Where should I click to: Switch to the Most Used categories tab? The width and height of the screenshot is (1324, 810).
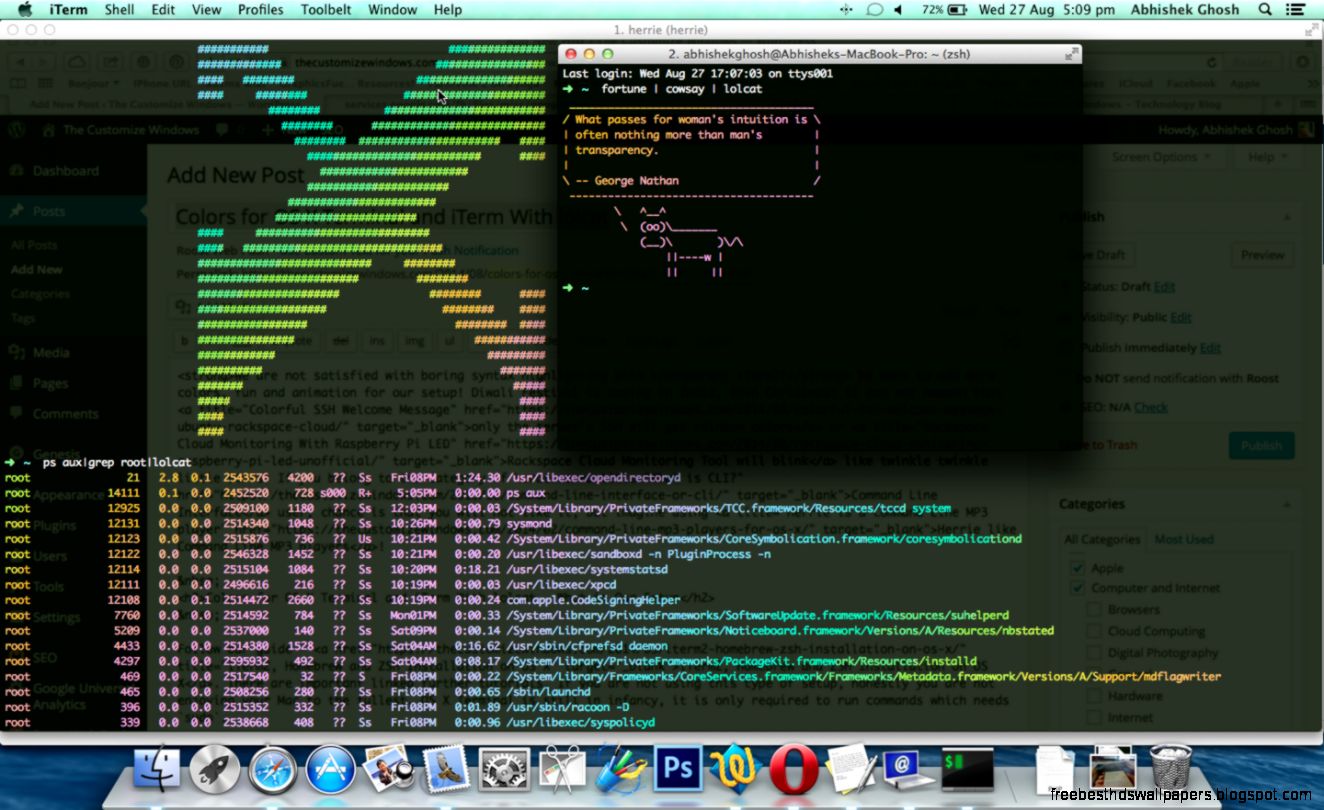(x=1184, y=538)
